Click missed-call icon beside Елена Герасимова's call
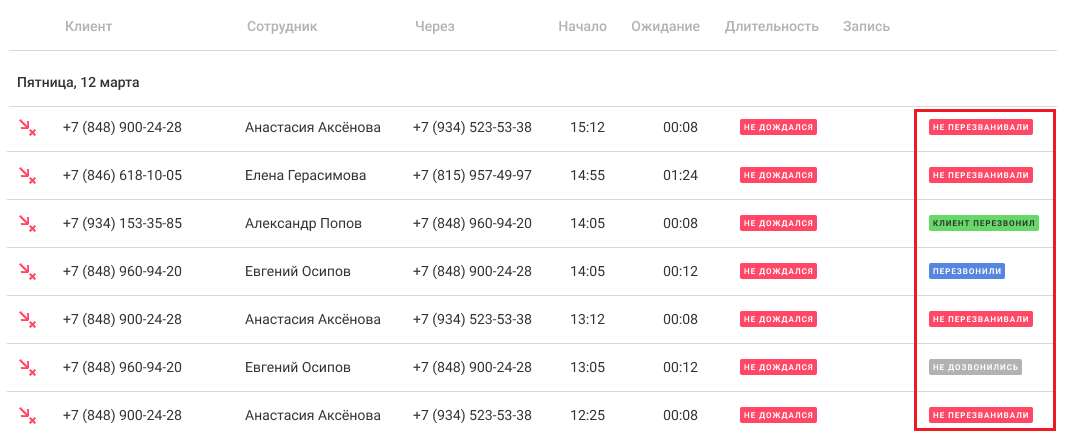1073x435 pixels. click(x=27, y=176)
